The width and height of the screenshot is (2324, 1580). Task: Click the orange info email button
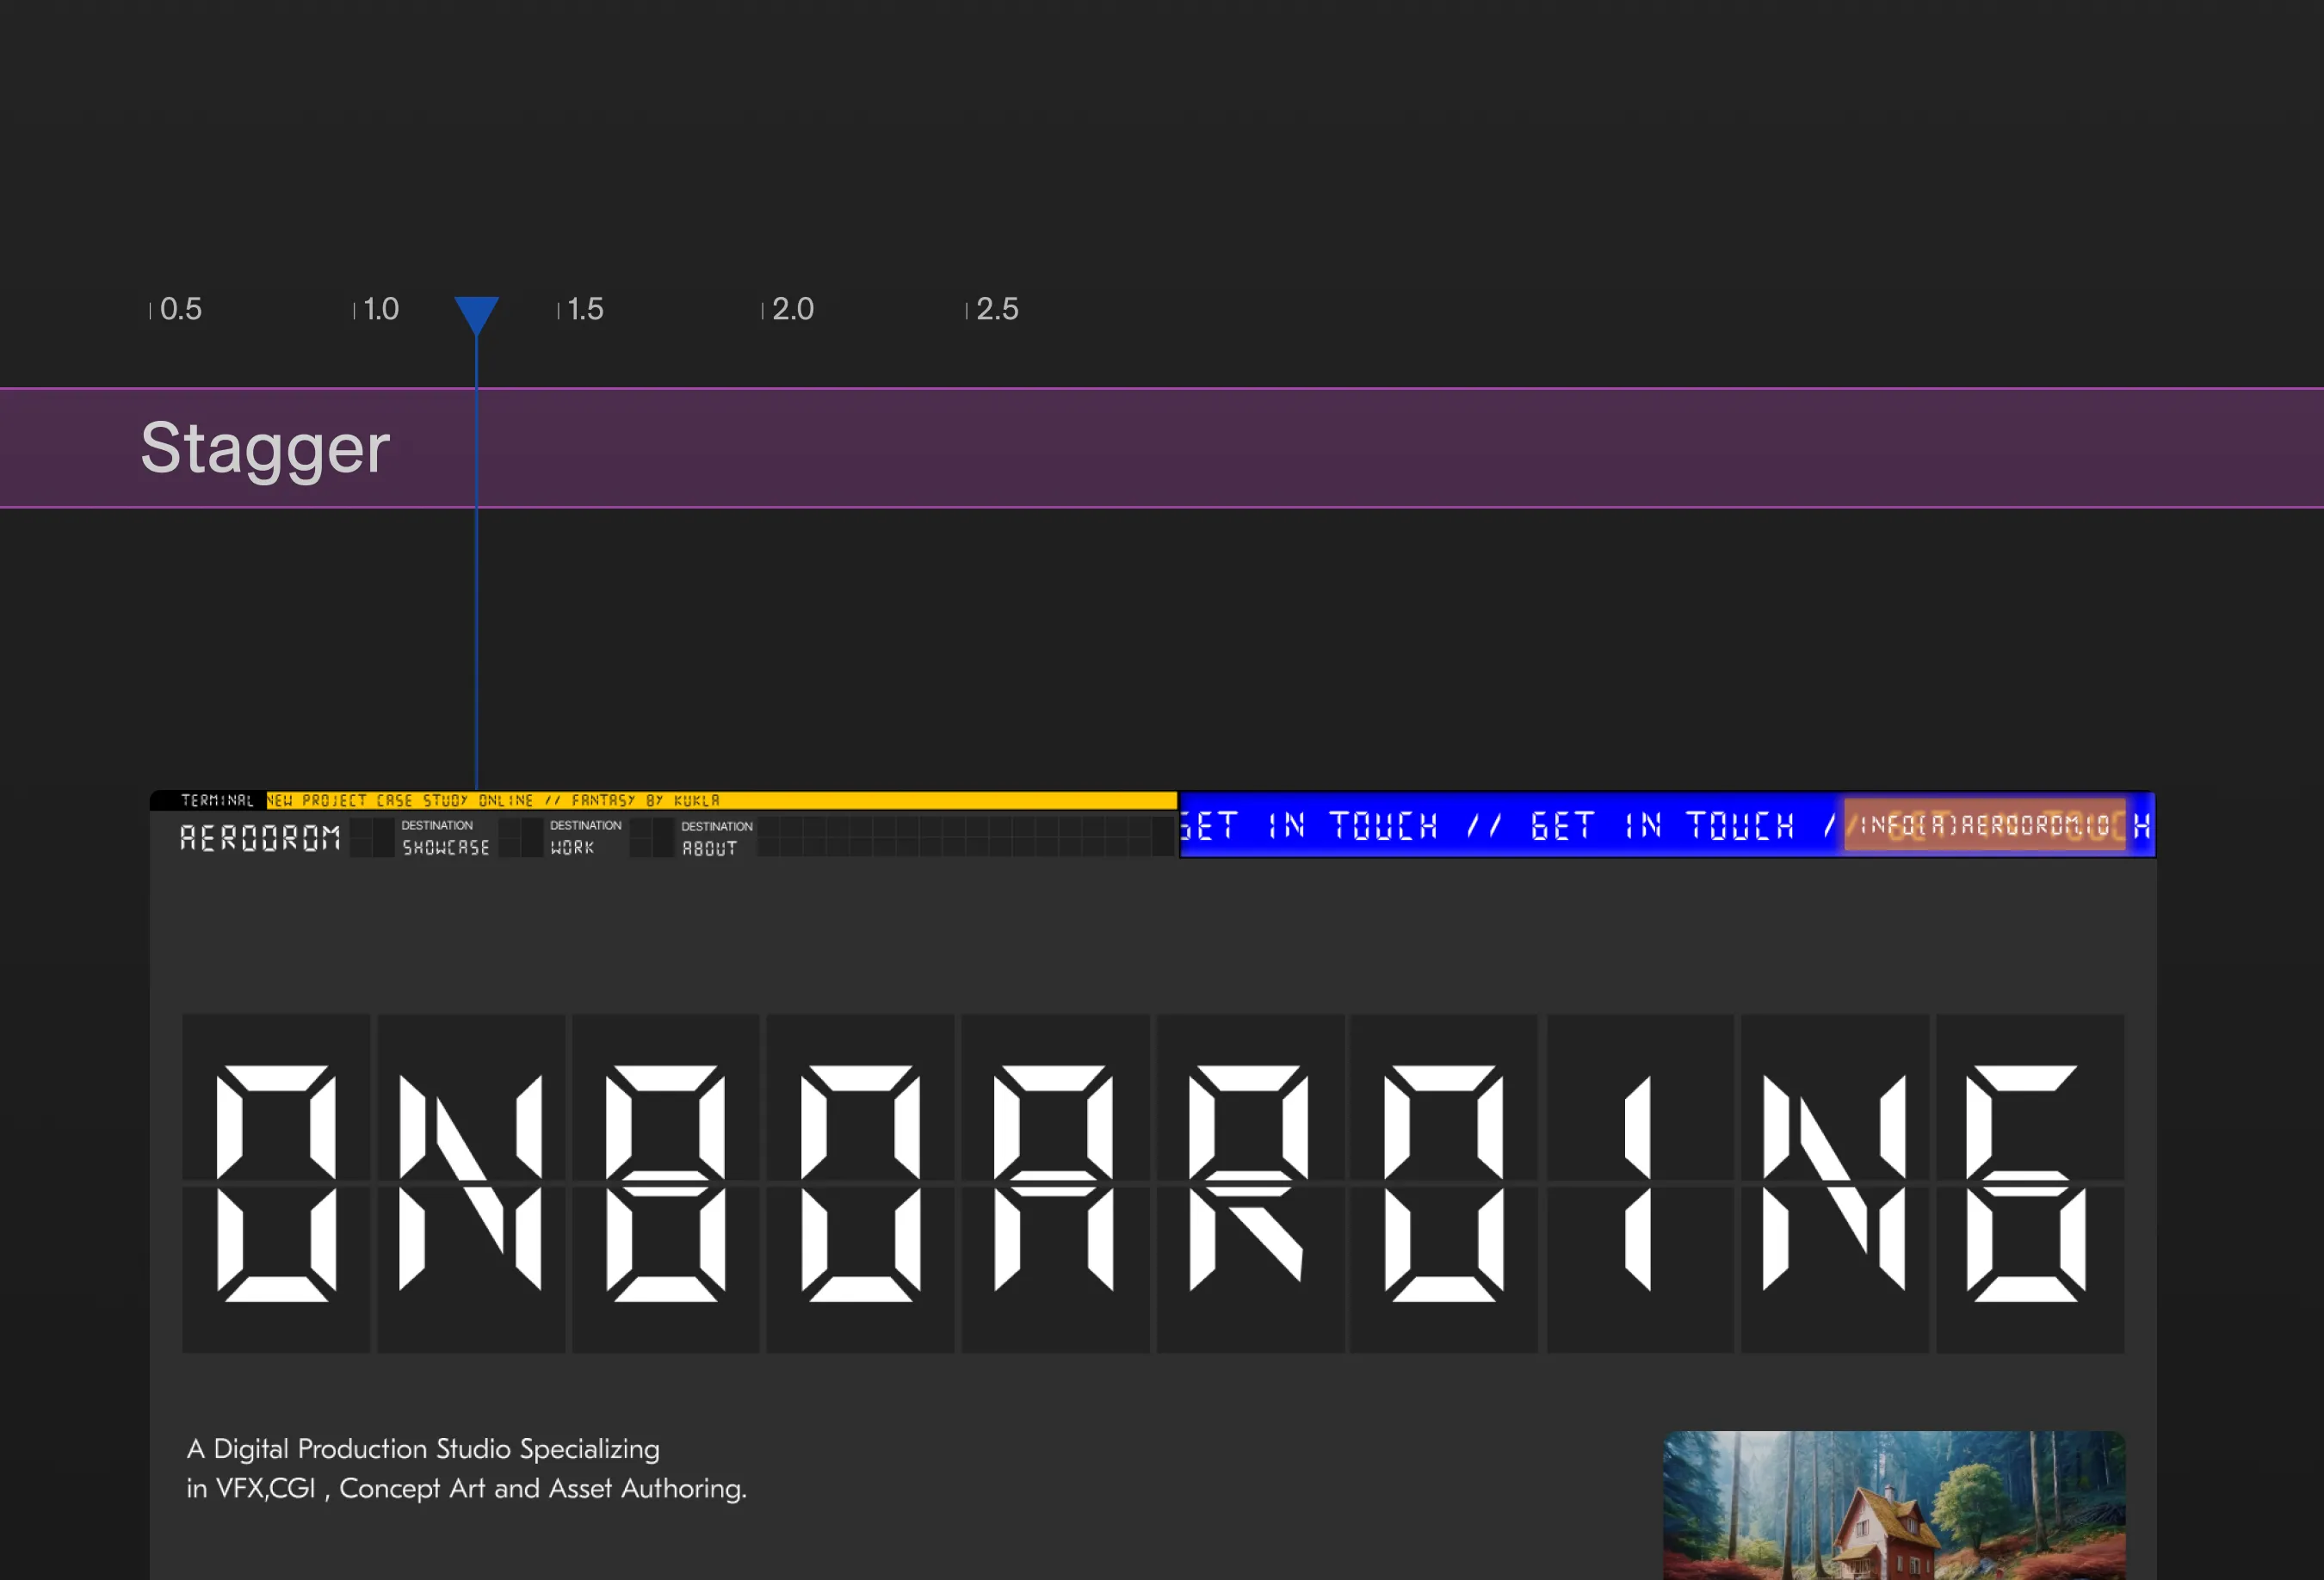tap(1984, 826)
